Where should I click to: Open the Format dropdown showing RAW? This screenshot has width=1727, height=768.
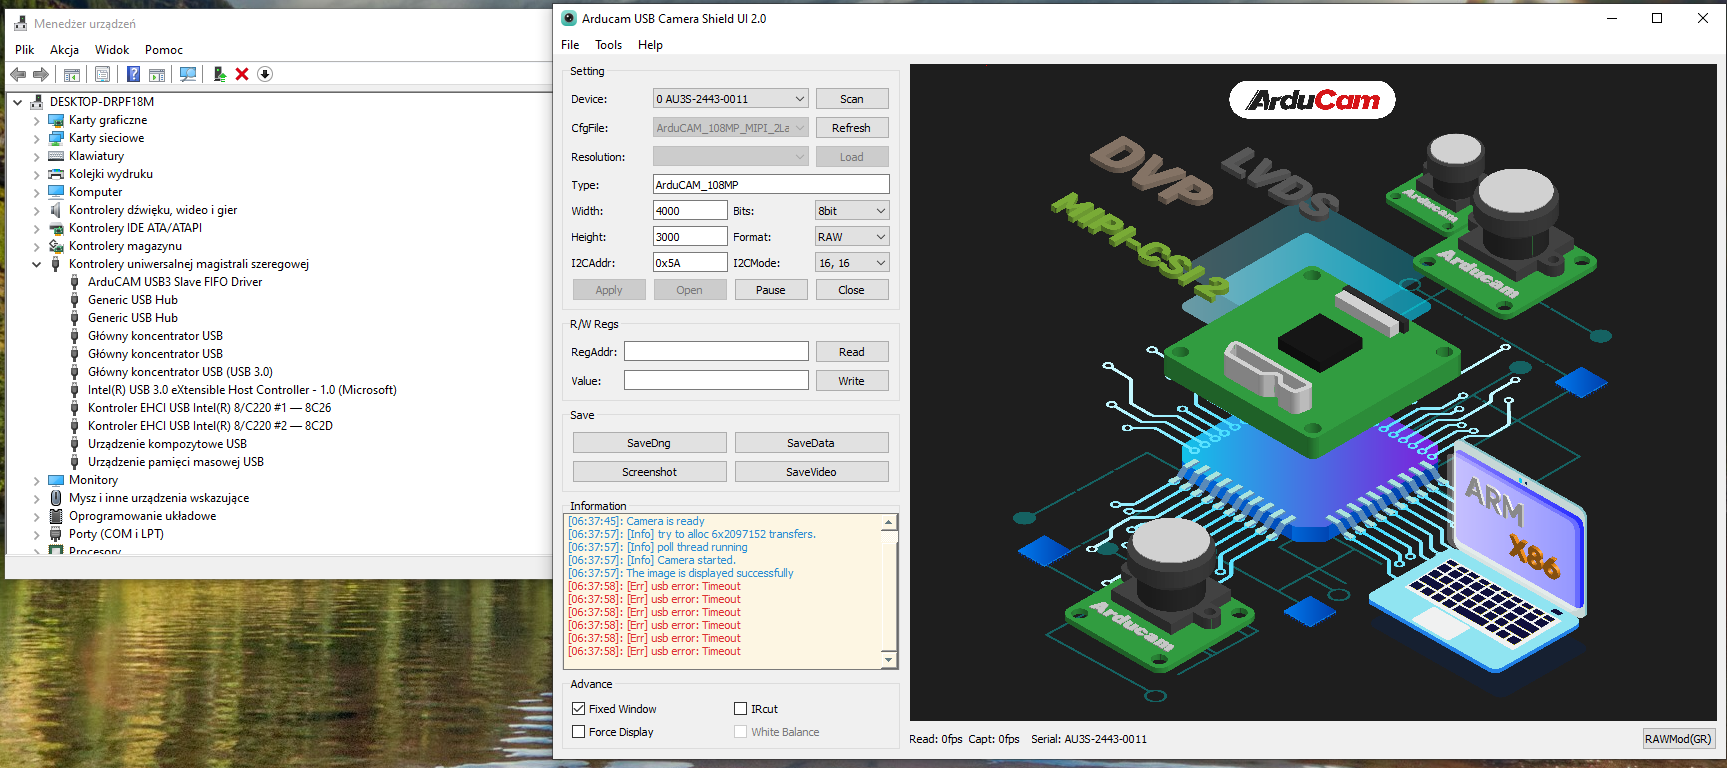coord(852,237)
